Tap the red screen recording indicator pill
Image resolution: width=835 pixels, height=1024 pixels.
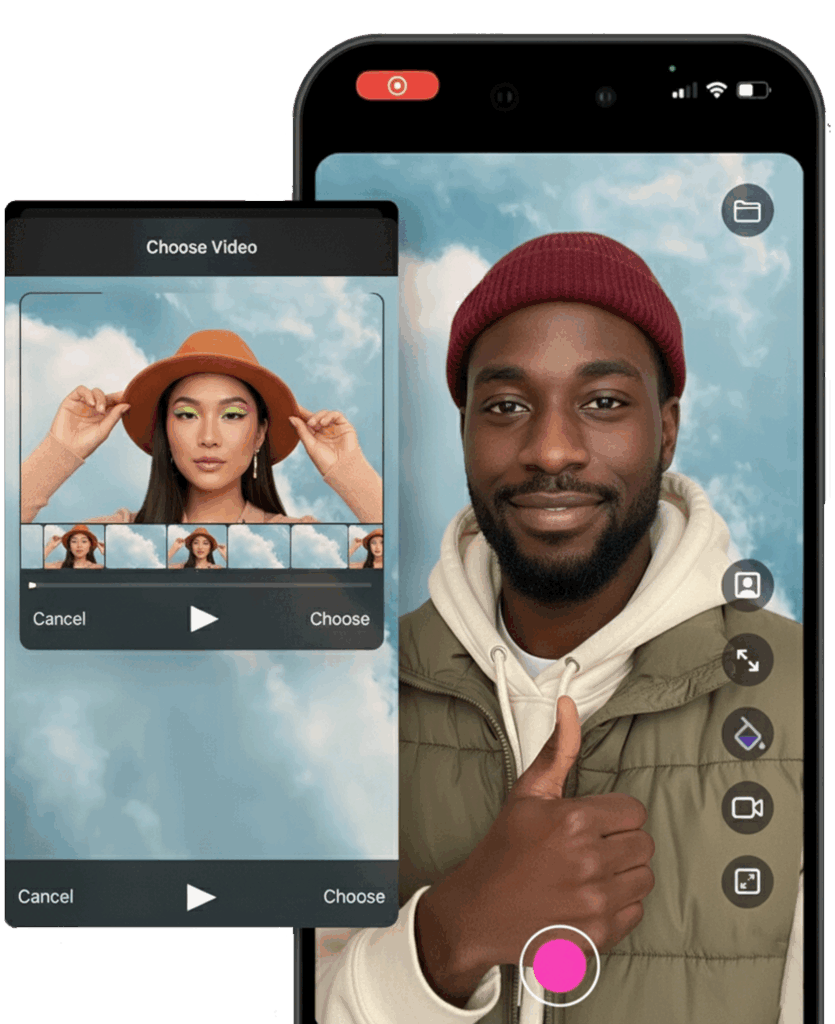(397, 86)
